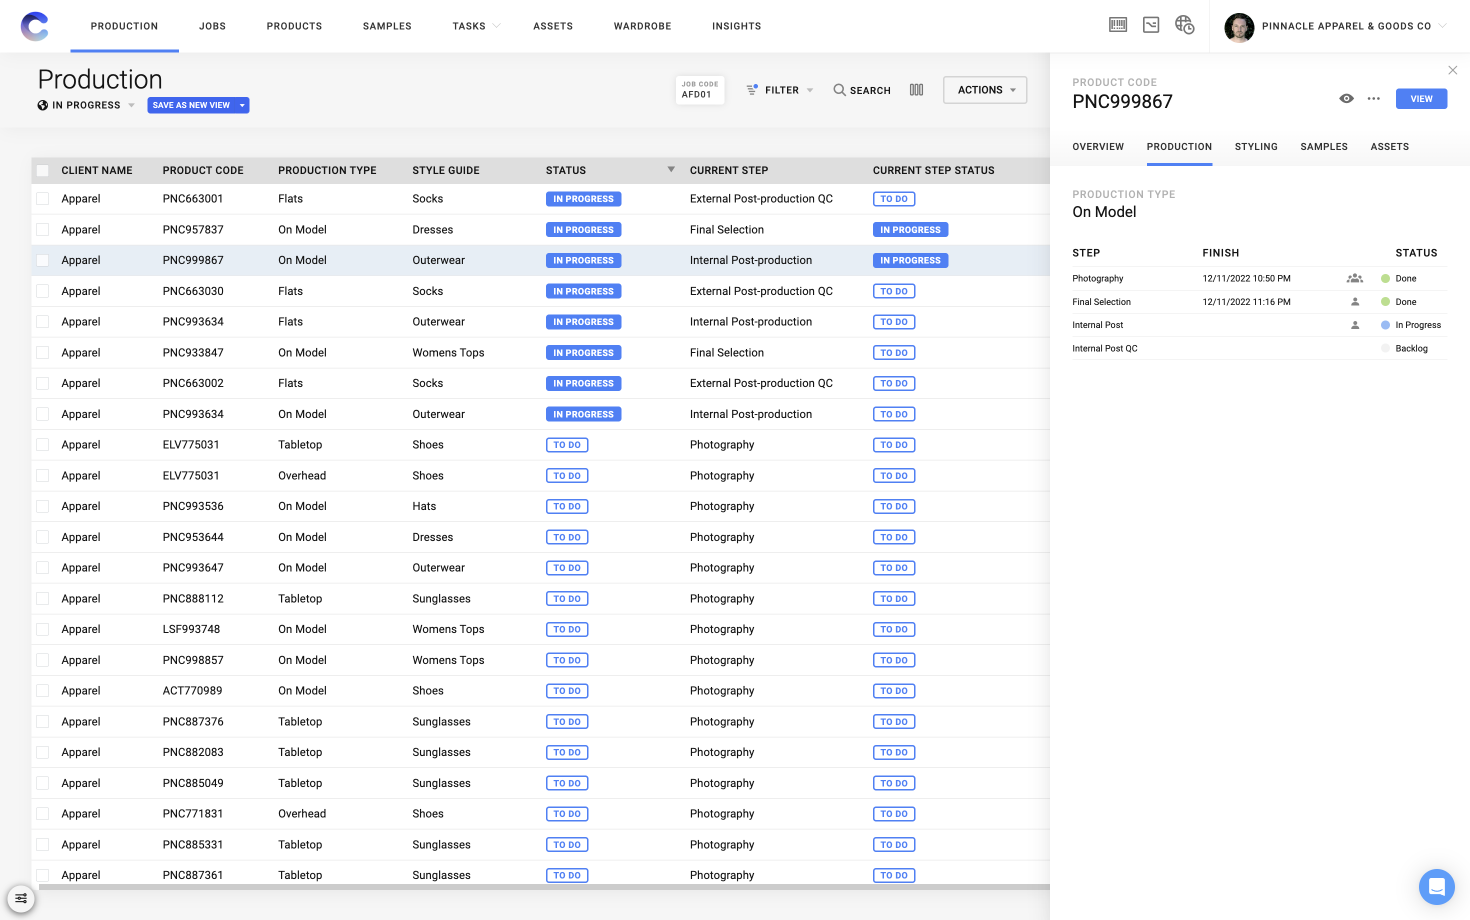Click the ellipsis menu in the PNC999867 panel

click(x=1373, y=98)
